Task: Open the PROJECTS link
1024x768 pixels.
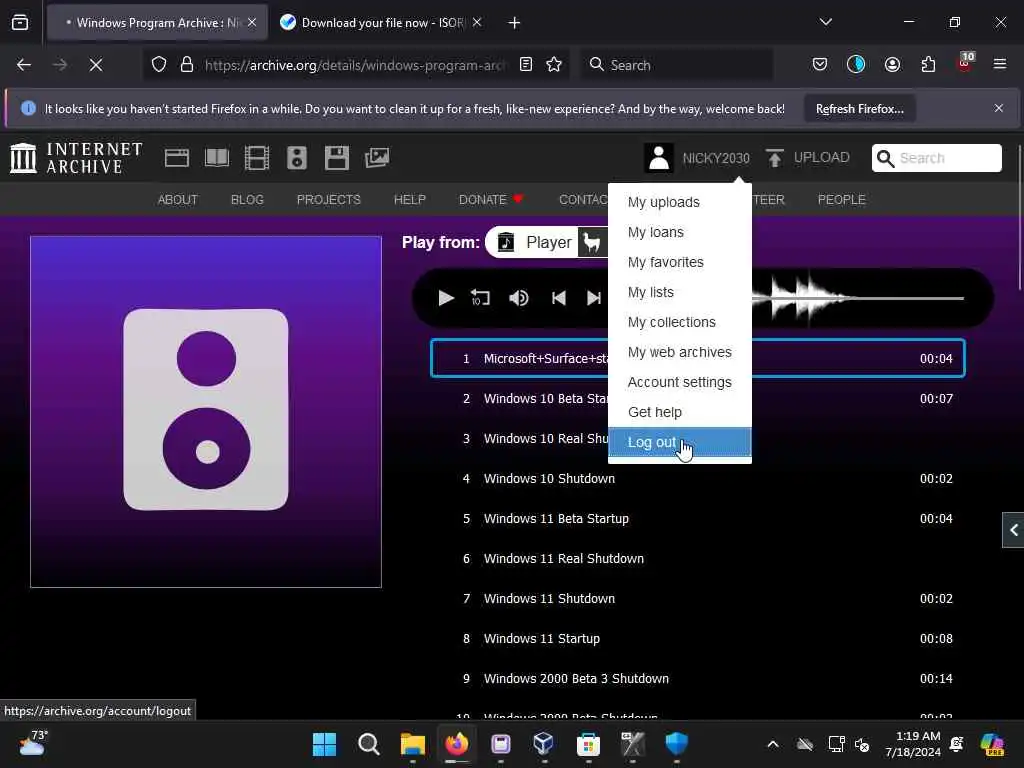Action: (x=328, y=200)
